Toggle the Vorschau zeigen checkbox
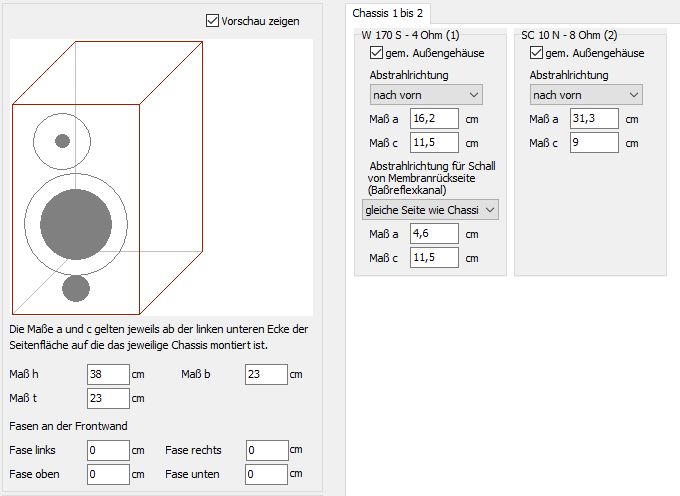 [212, 20]
